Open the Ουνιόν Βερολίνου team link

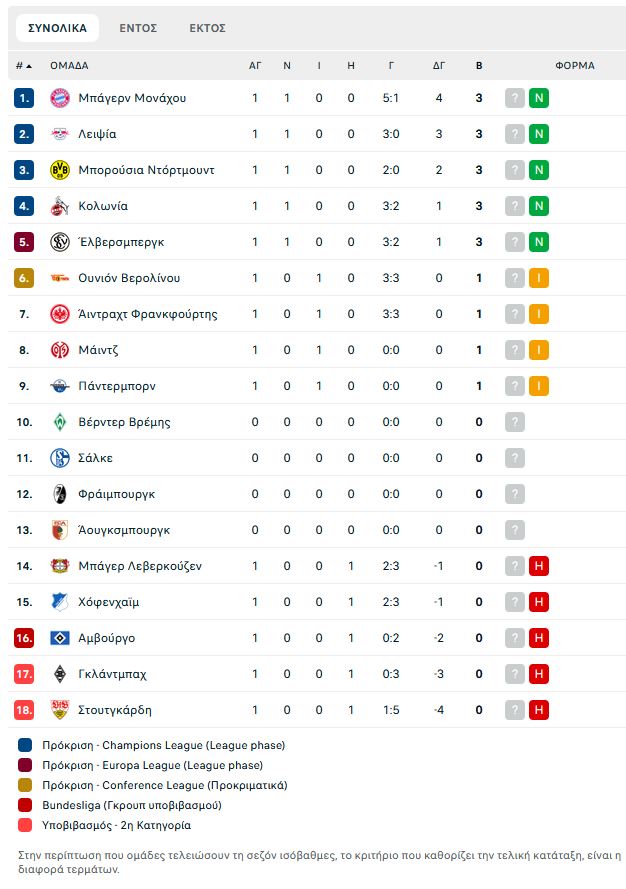(x=129, y=278)
